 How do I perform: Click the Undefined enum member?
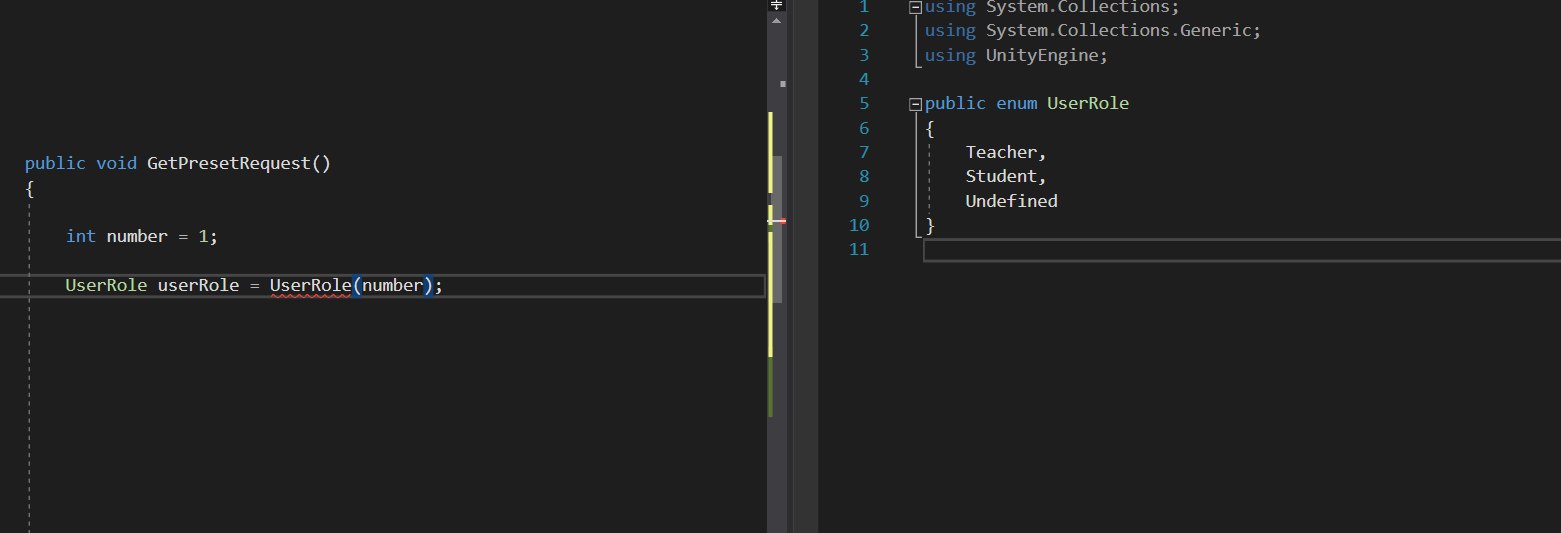pos(1011,201)
